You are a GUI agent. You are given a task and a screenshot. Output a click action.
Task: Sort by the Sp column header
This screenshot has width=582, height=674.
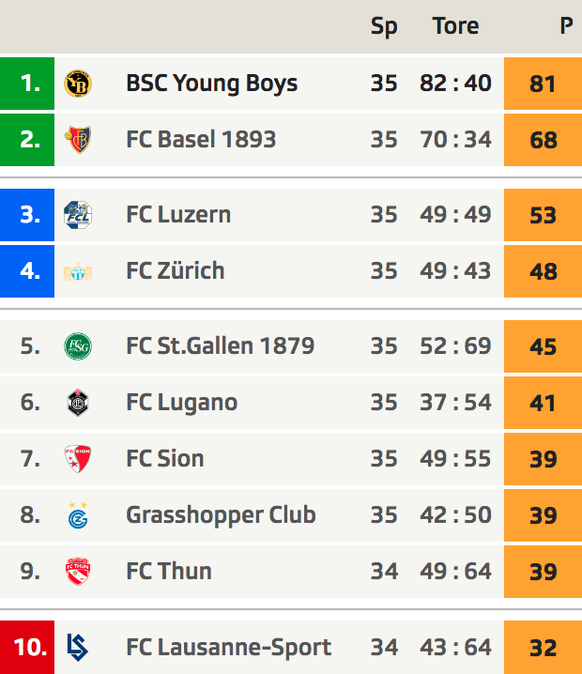[x=384, y=27]
